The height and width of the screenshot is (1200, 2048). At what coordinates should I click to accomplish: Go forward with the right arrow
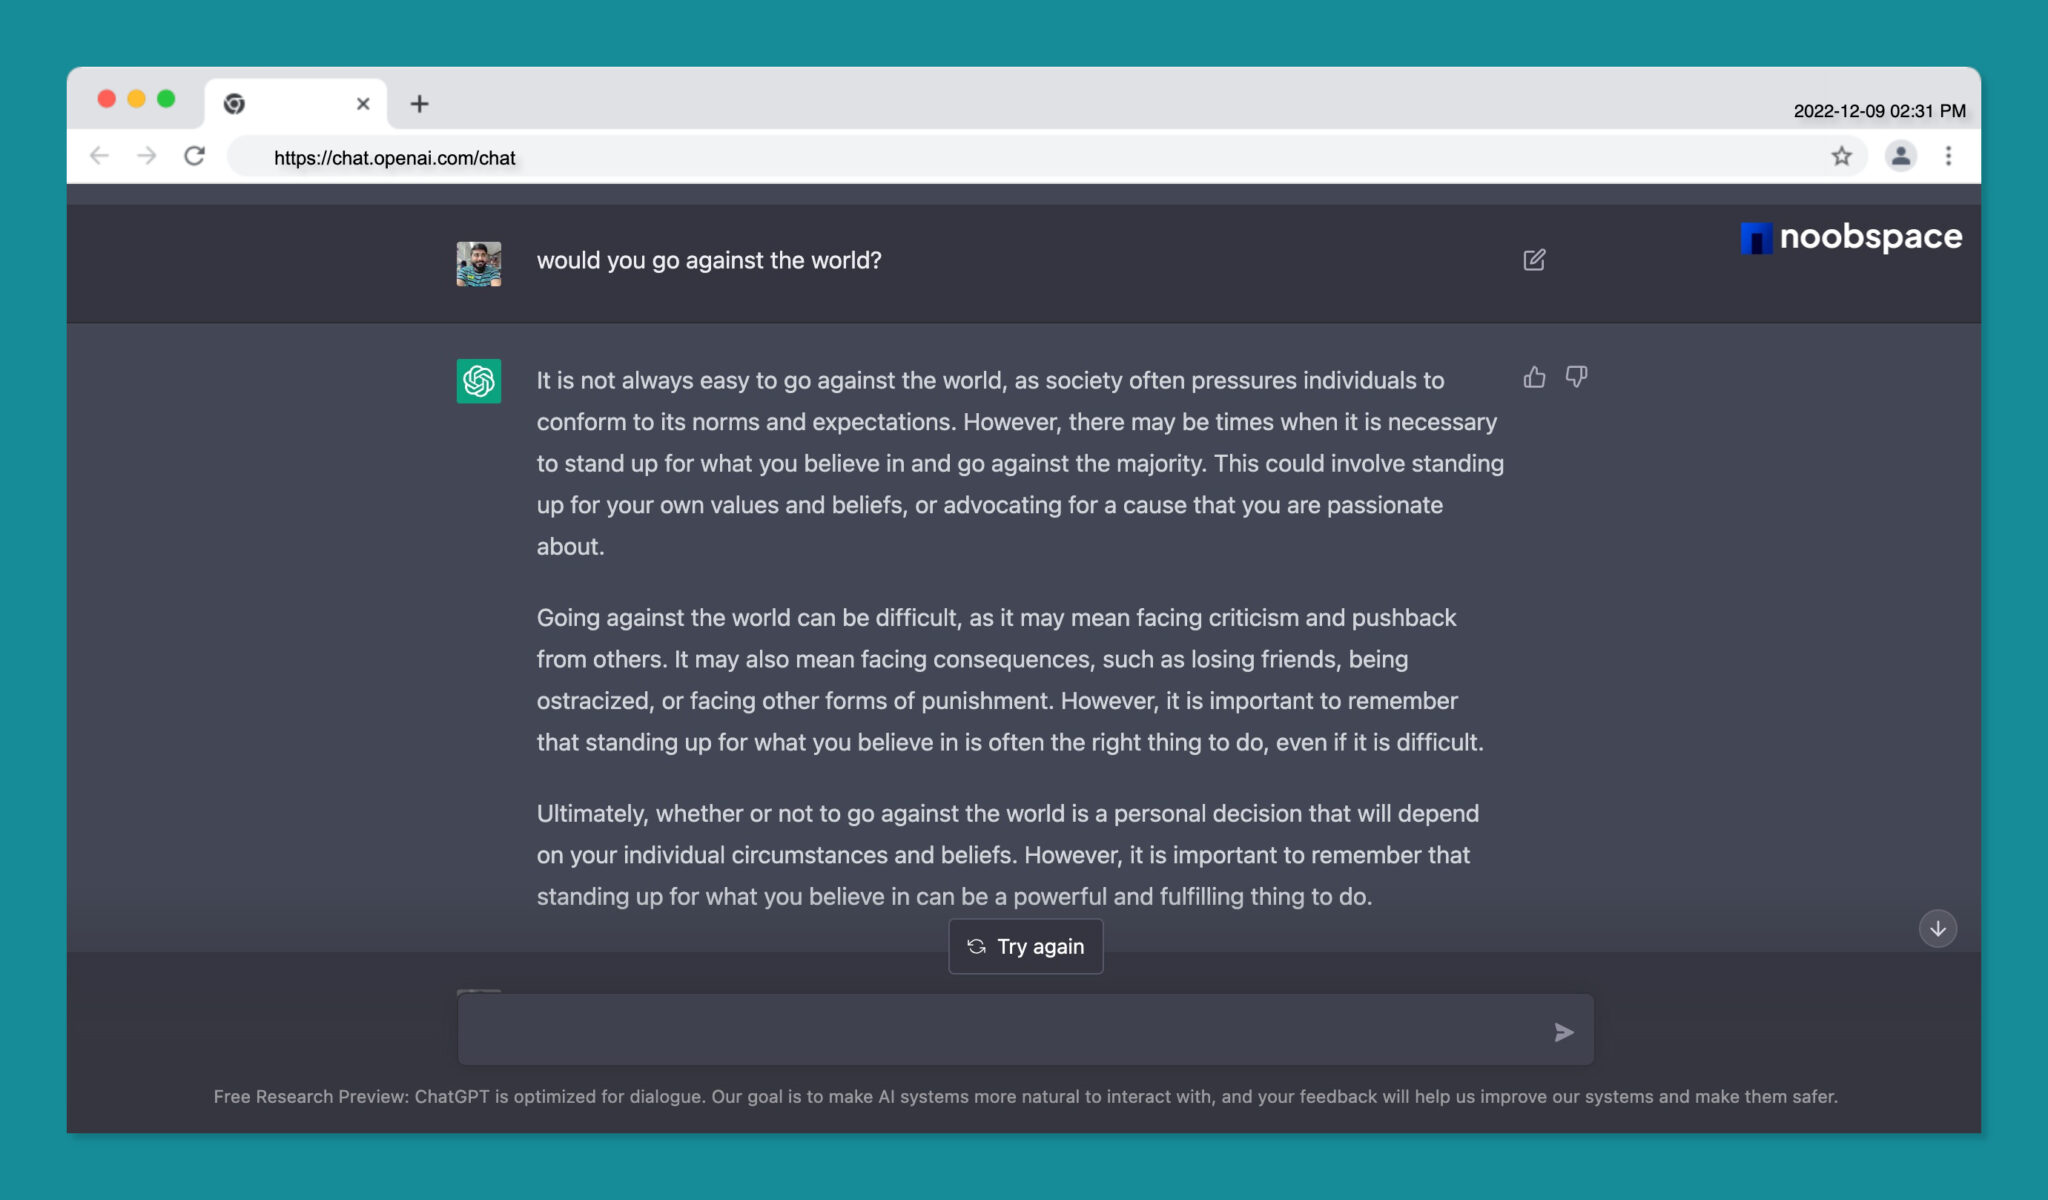click(147, 156)
